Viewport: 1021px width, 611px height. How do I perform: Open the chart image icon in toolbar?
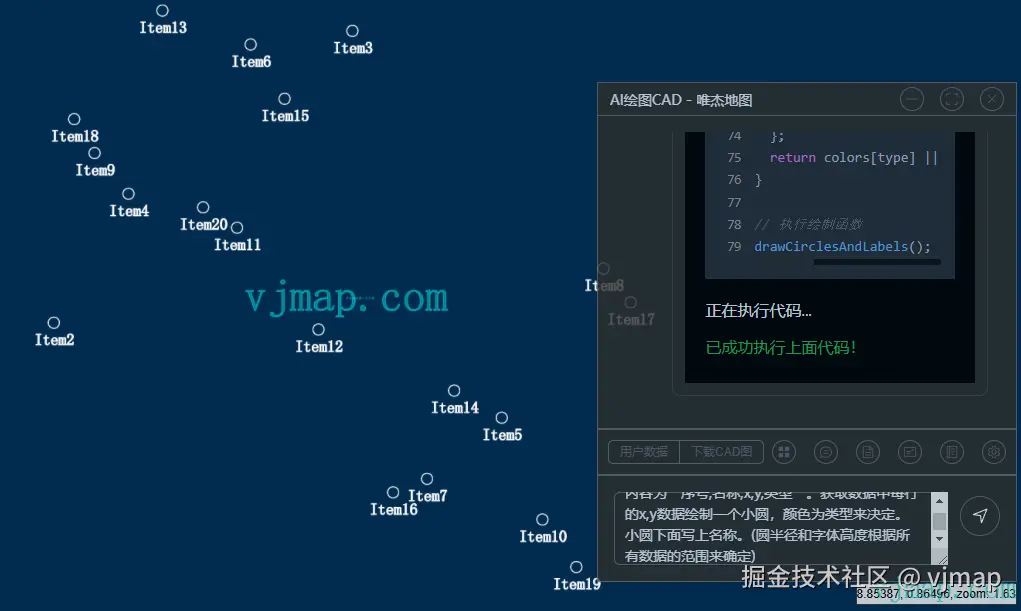[910, 452]
